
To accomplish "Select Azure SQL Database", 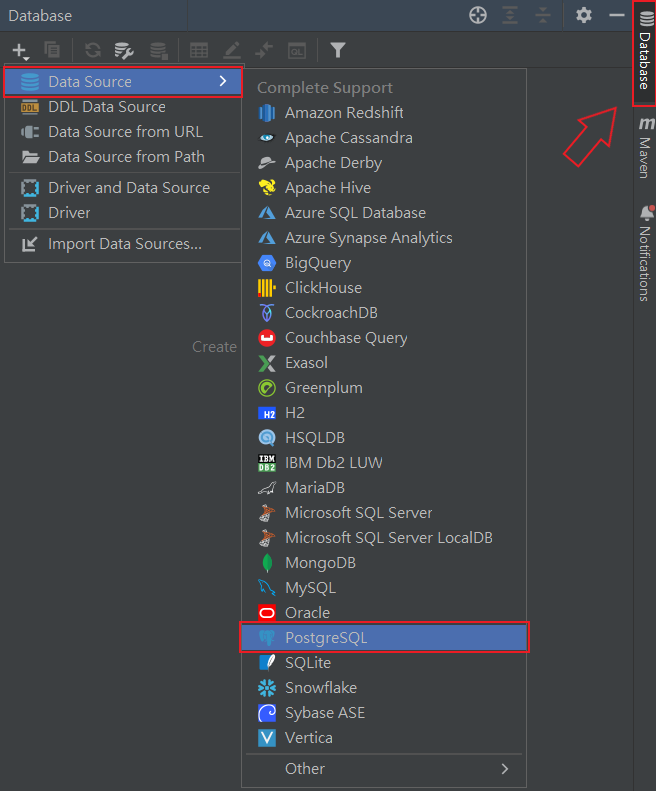I will click(384, 212).
